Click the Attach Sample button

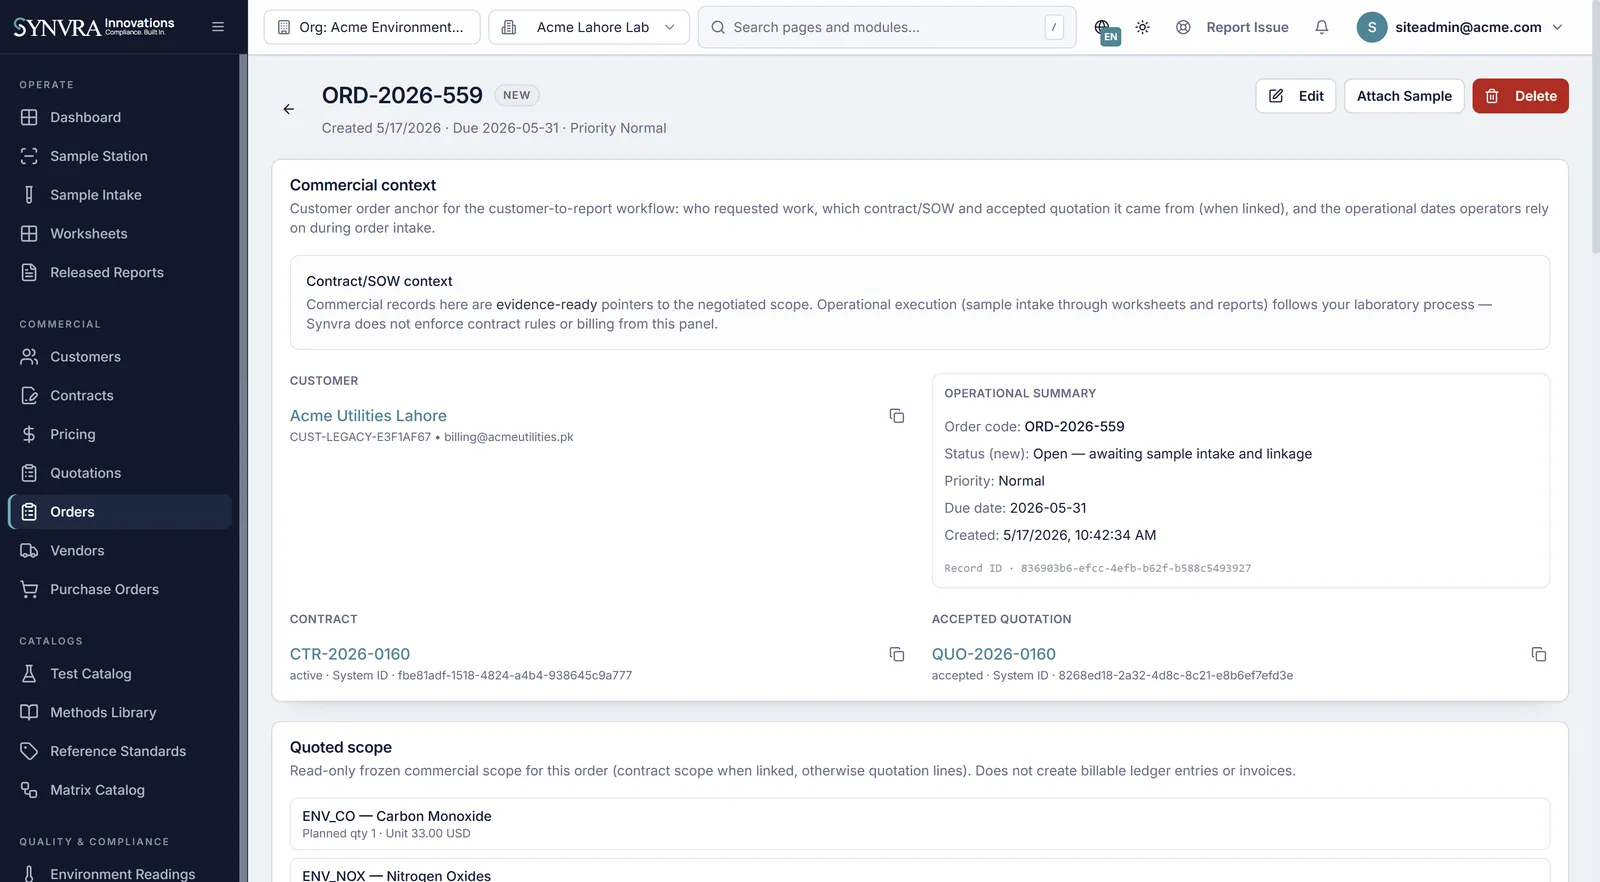[x=1404, y=96]
